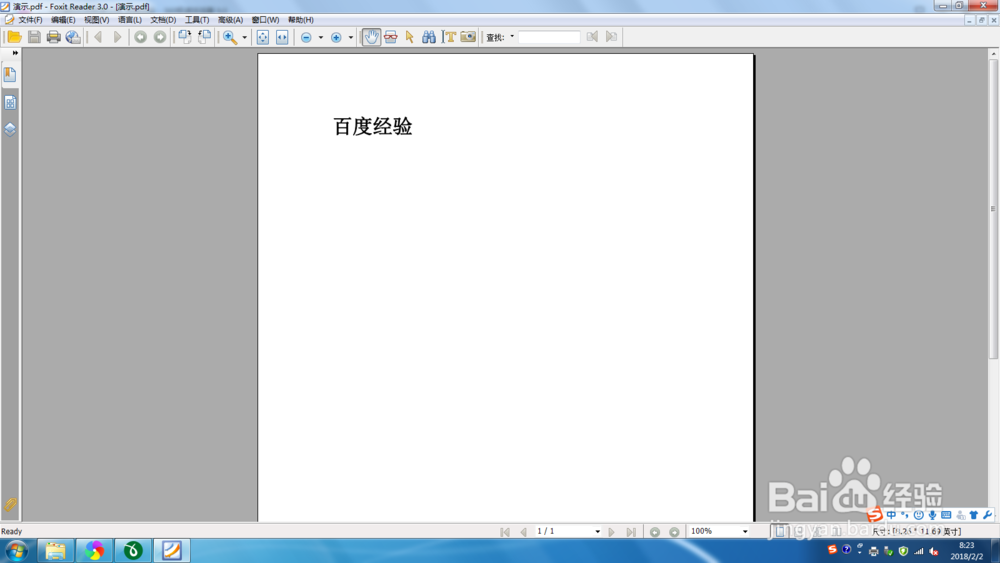Select the Hand tool

coord(371,37)
